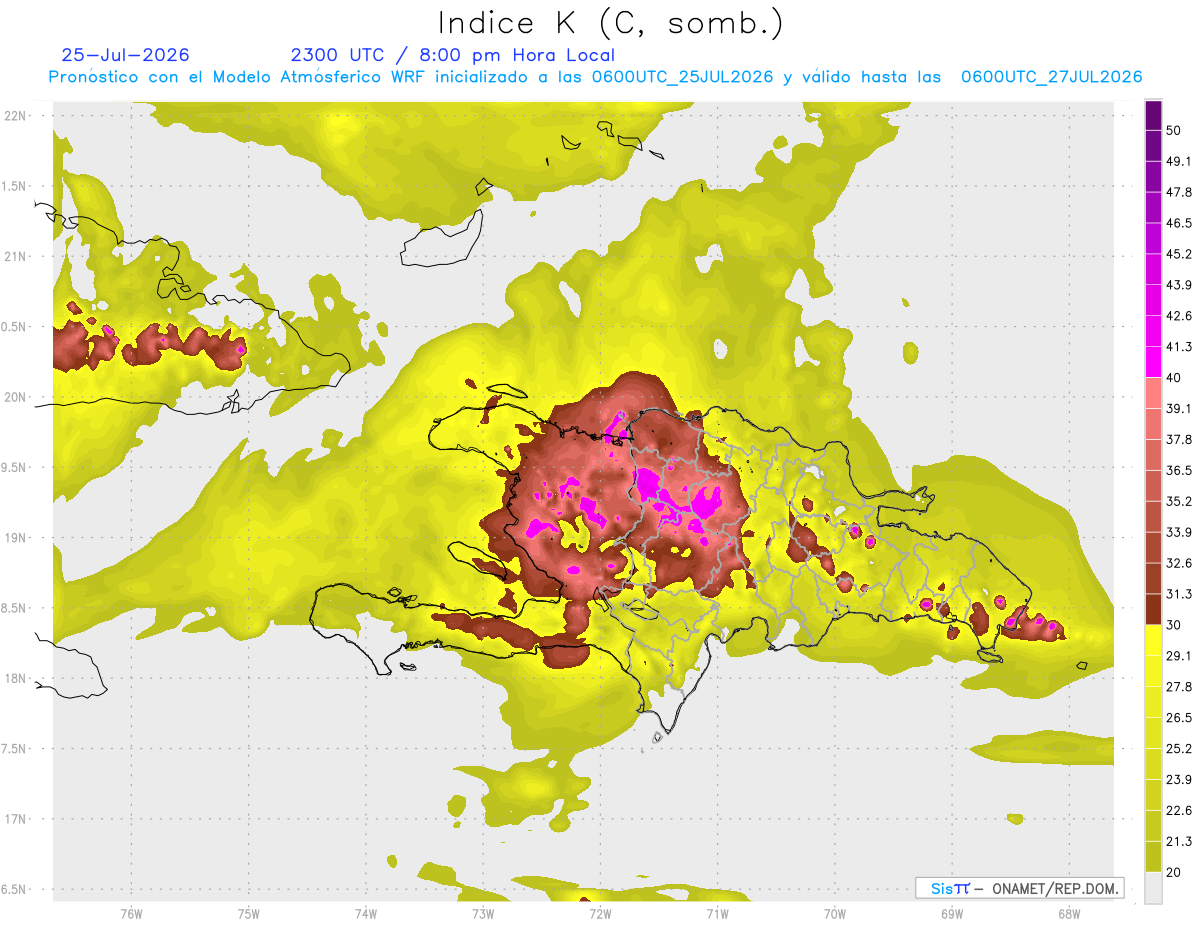Click the legend value "46.5"
The image size is (1200, 927).
click(x=1179, y=223)
